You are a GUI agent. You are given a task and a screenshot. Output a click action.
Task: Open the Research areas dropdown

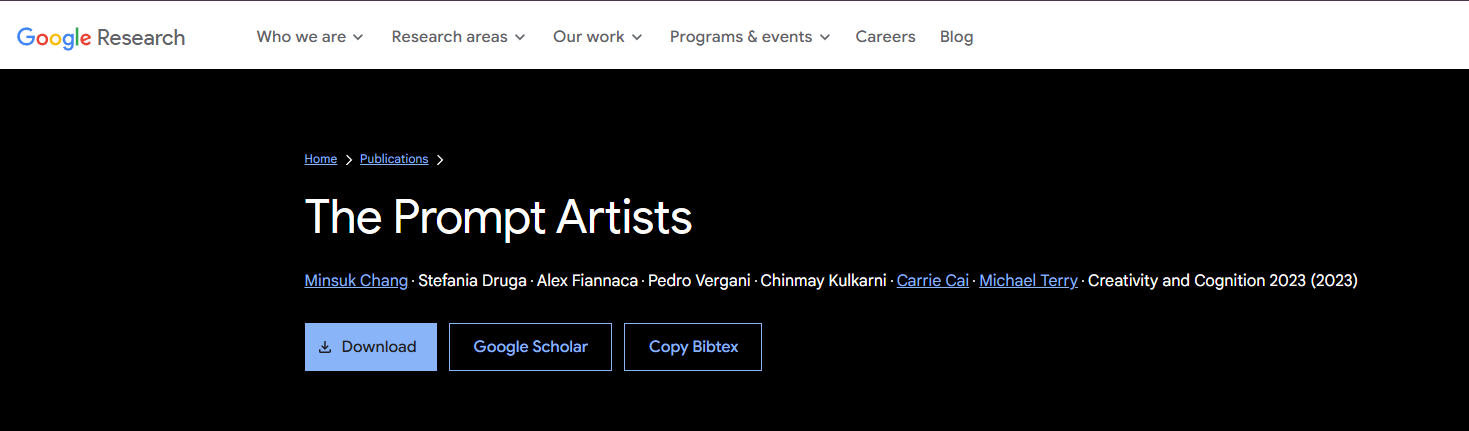[458, 37]
